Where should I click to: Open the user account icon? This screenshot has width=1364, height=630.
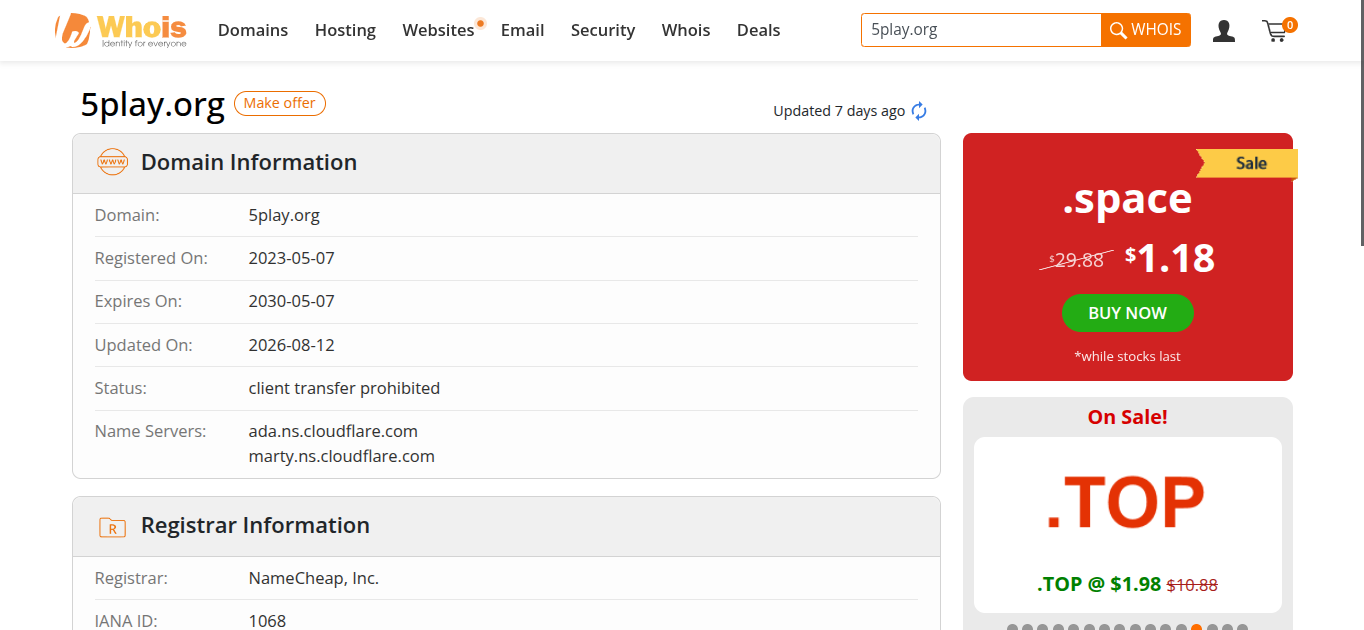(x=1223, y=31)
